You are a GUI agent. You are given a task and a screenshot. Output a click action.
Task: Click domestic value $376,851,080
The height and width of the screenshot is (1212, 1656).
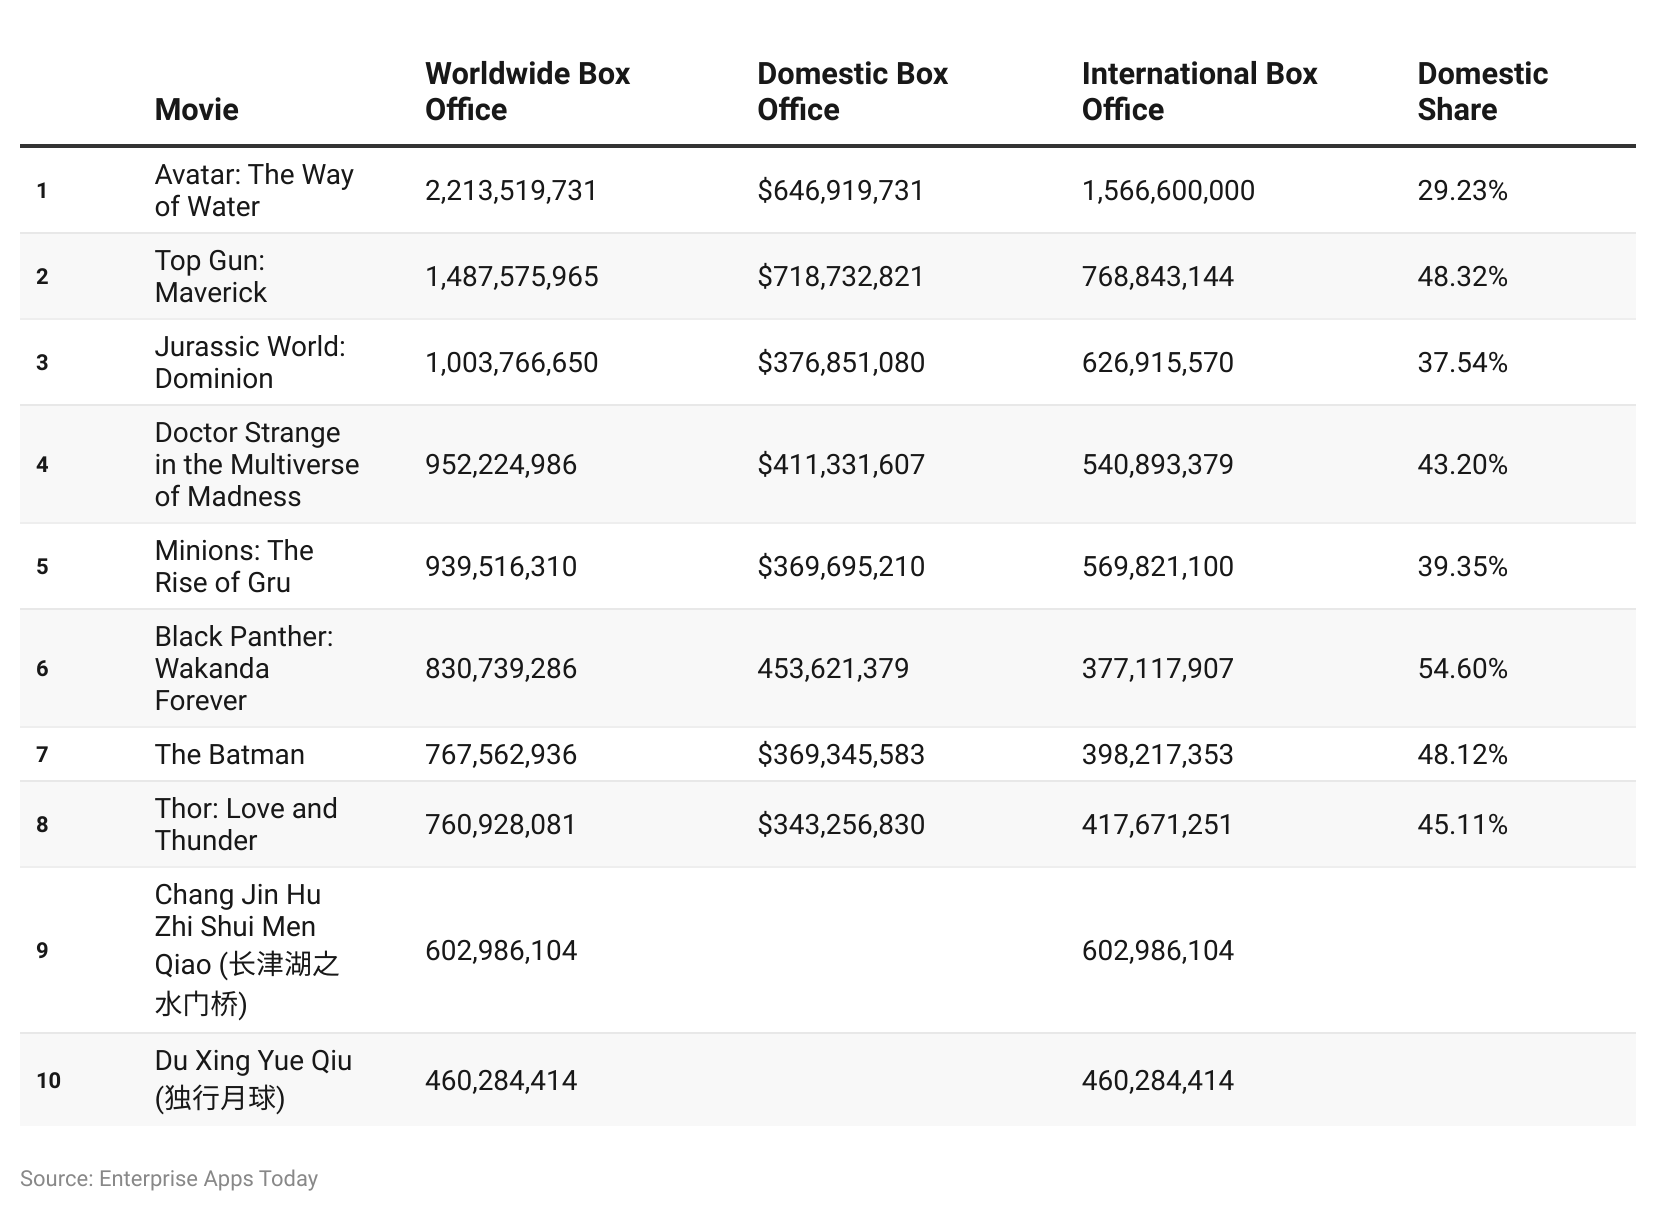coord(841,362)
